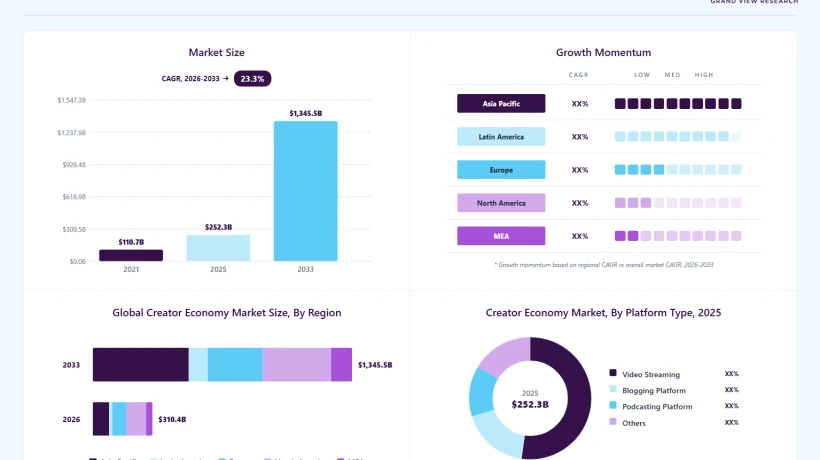The width and height of the screenshot is (820, 460).
Task: Click the Blogging Platform legend label
Action: coord(654,390)
